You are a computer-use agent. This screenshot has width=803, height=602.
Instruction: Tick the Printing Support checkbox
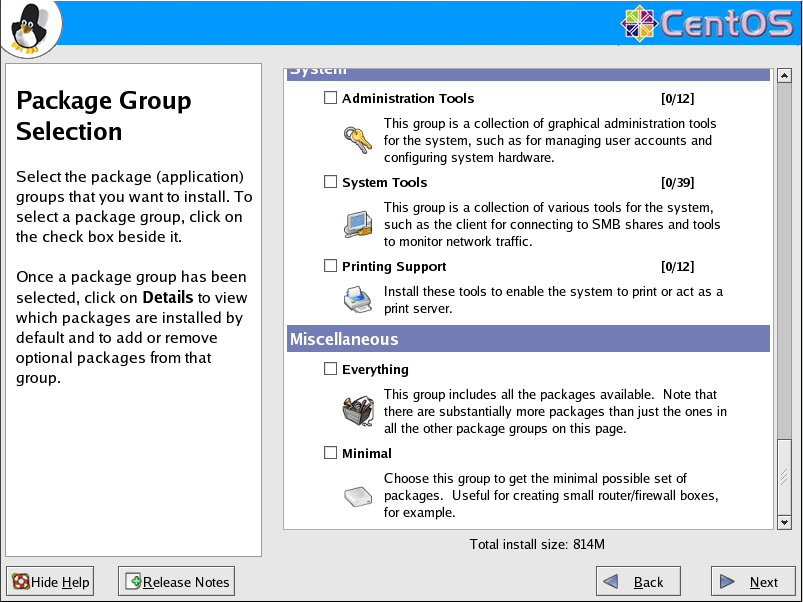tap(331, 266)
